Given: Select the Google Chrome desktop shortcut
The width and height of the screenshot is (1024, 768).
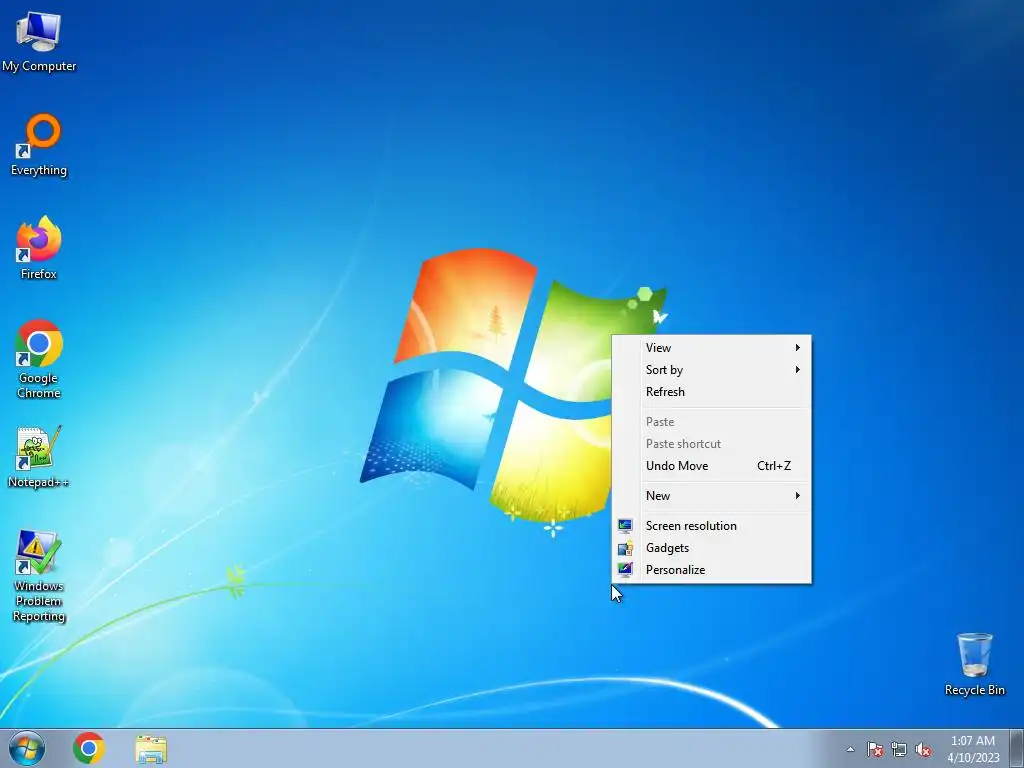Looking at the screenshot, I should (x=39, y=359).
